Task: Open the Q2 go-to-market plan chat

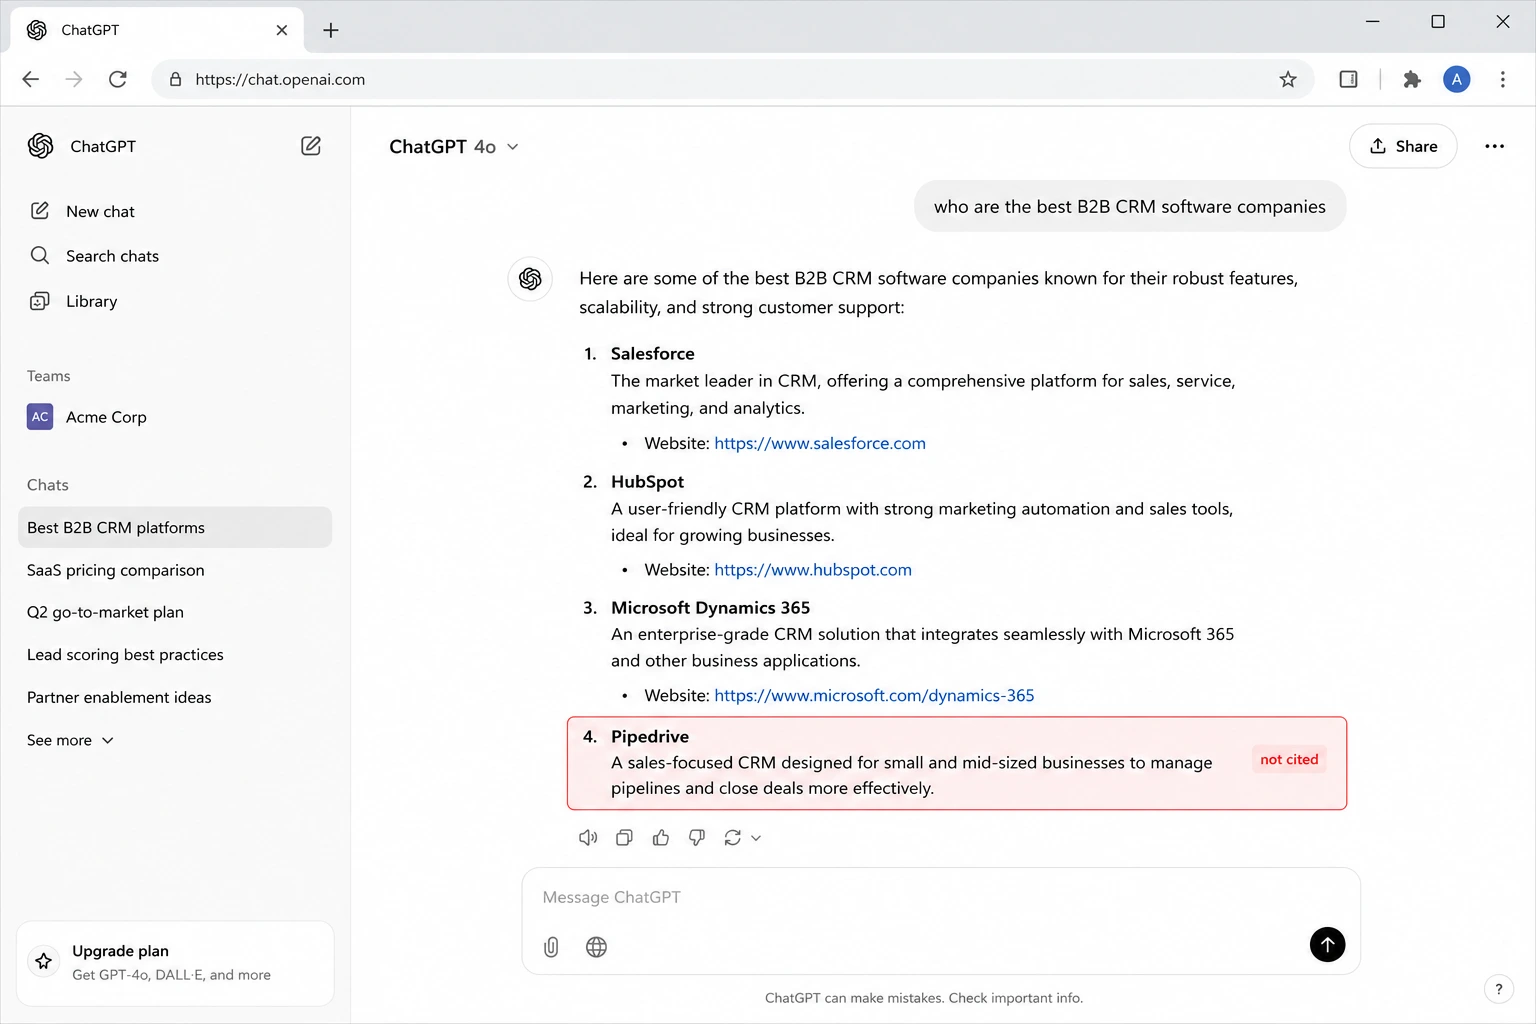Action: pyautogui.click(x=106, y=612)
